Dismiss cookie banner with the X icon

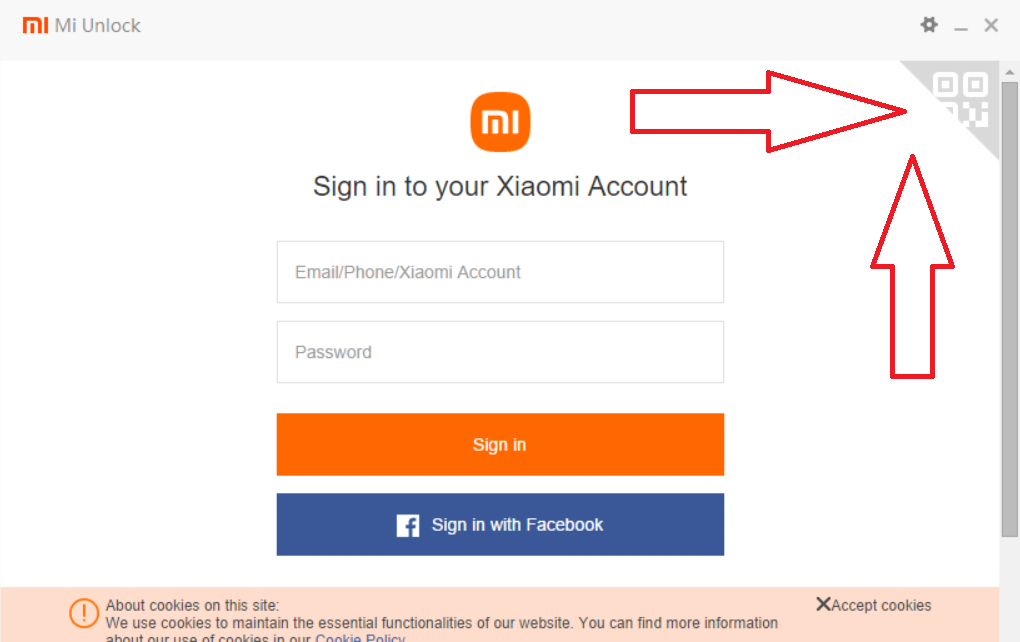coord(823,604)
